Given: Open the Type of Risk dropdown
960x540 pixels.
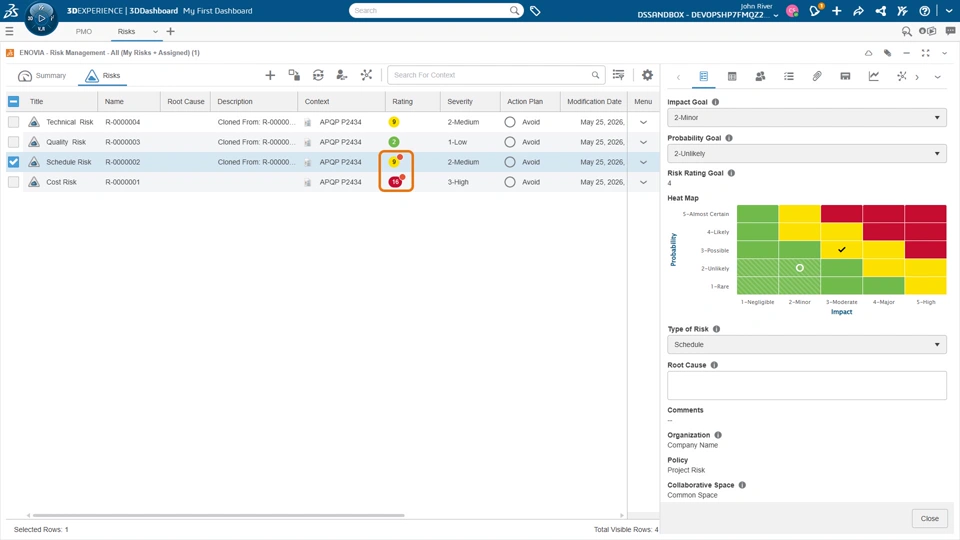Looking at the screenshot, I should click(806, 345).
